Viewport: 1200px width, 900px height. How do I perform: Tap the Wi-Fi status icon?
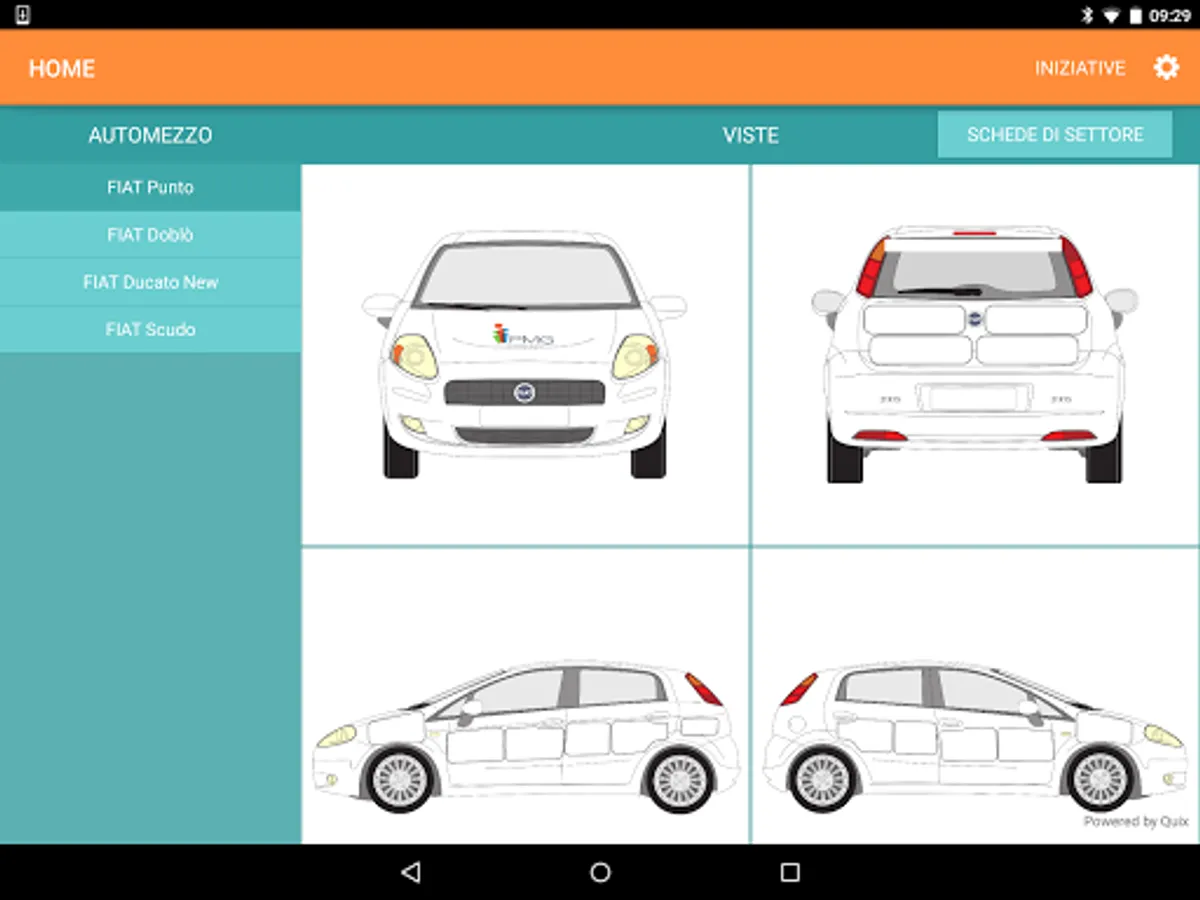(x=1111, y=15)
